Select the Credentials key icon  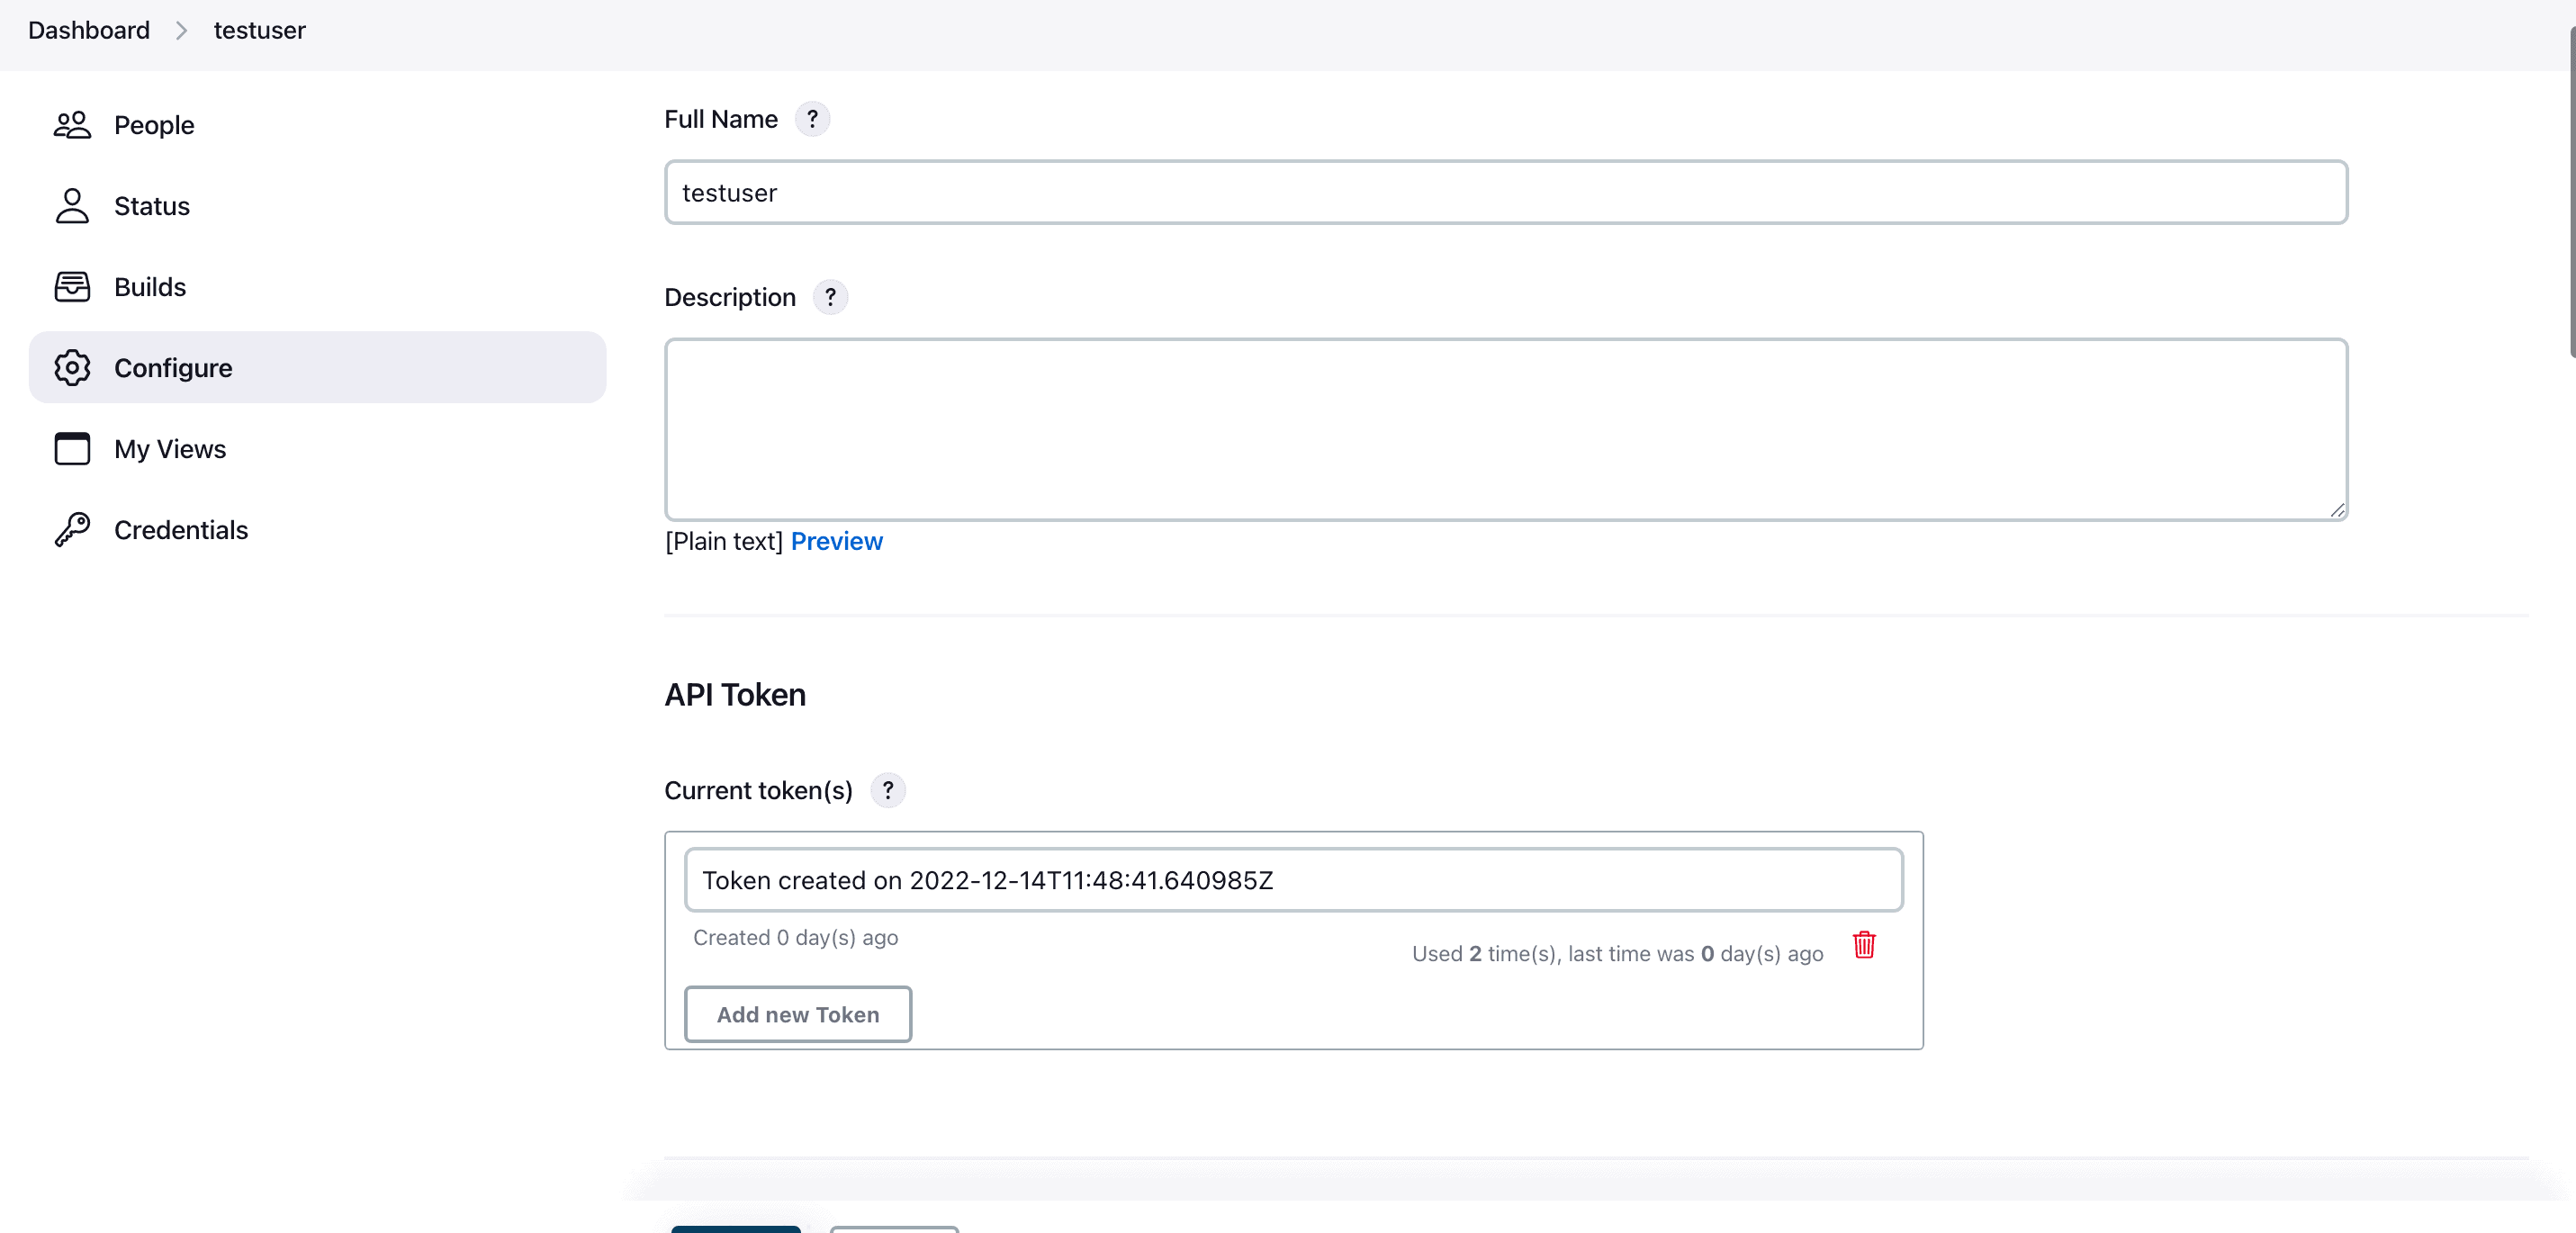(x=72, y=529)
